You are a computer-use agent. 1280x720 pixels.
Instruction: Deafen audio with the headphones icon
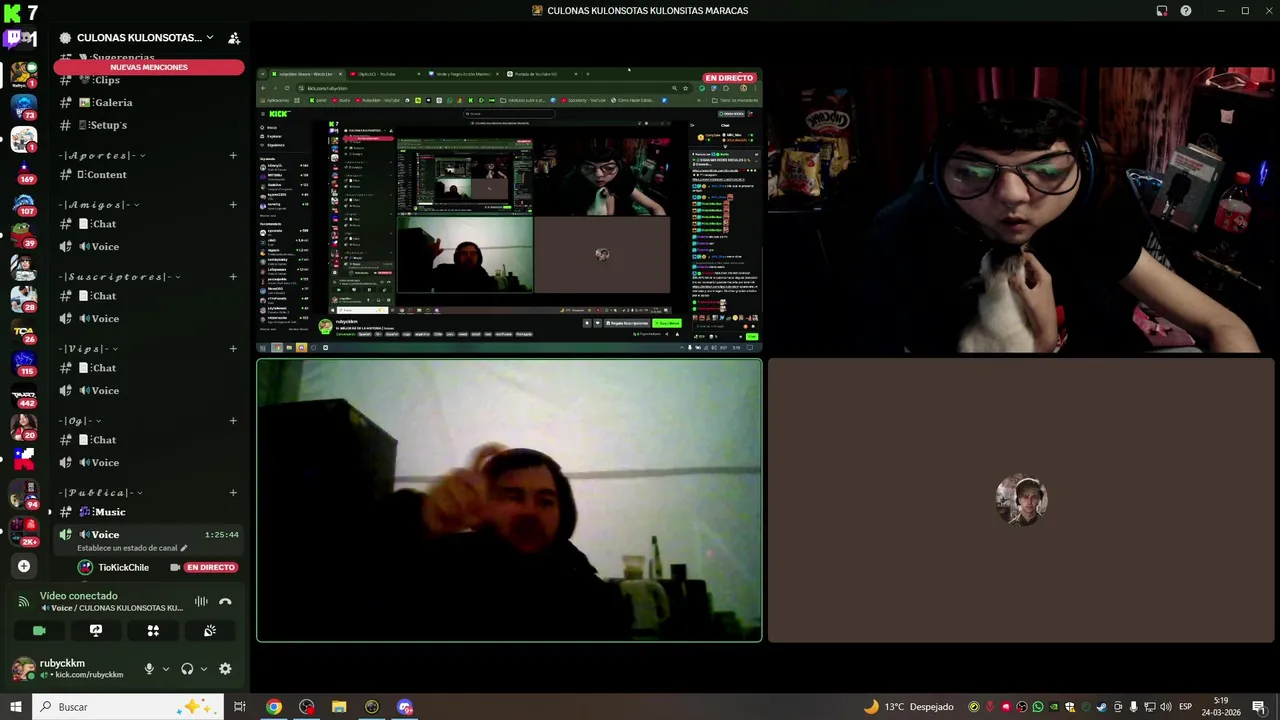click(x=187, y=669)
